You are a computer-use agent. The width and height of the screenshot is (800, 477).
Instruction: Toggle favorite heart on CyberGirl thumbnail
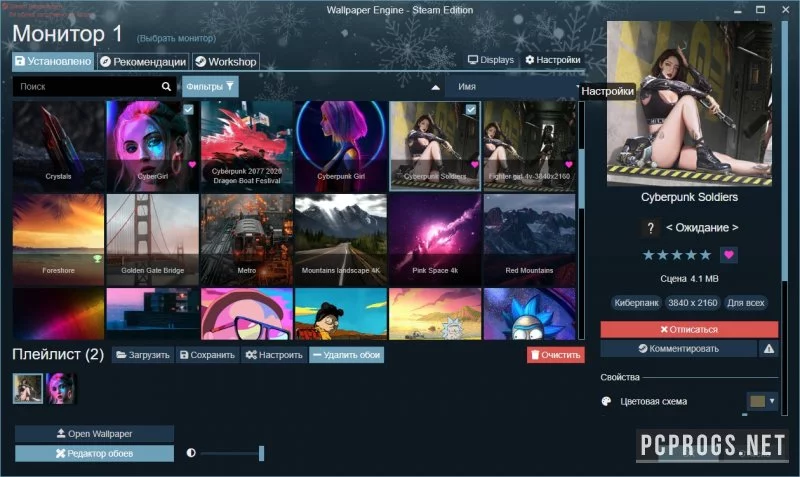(192, 164)
